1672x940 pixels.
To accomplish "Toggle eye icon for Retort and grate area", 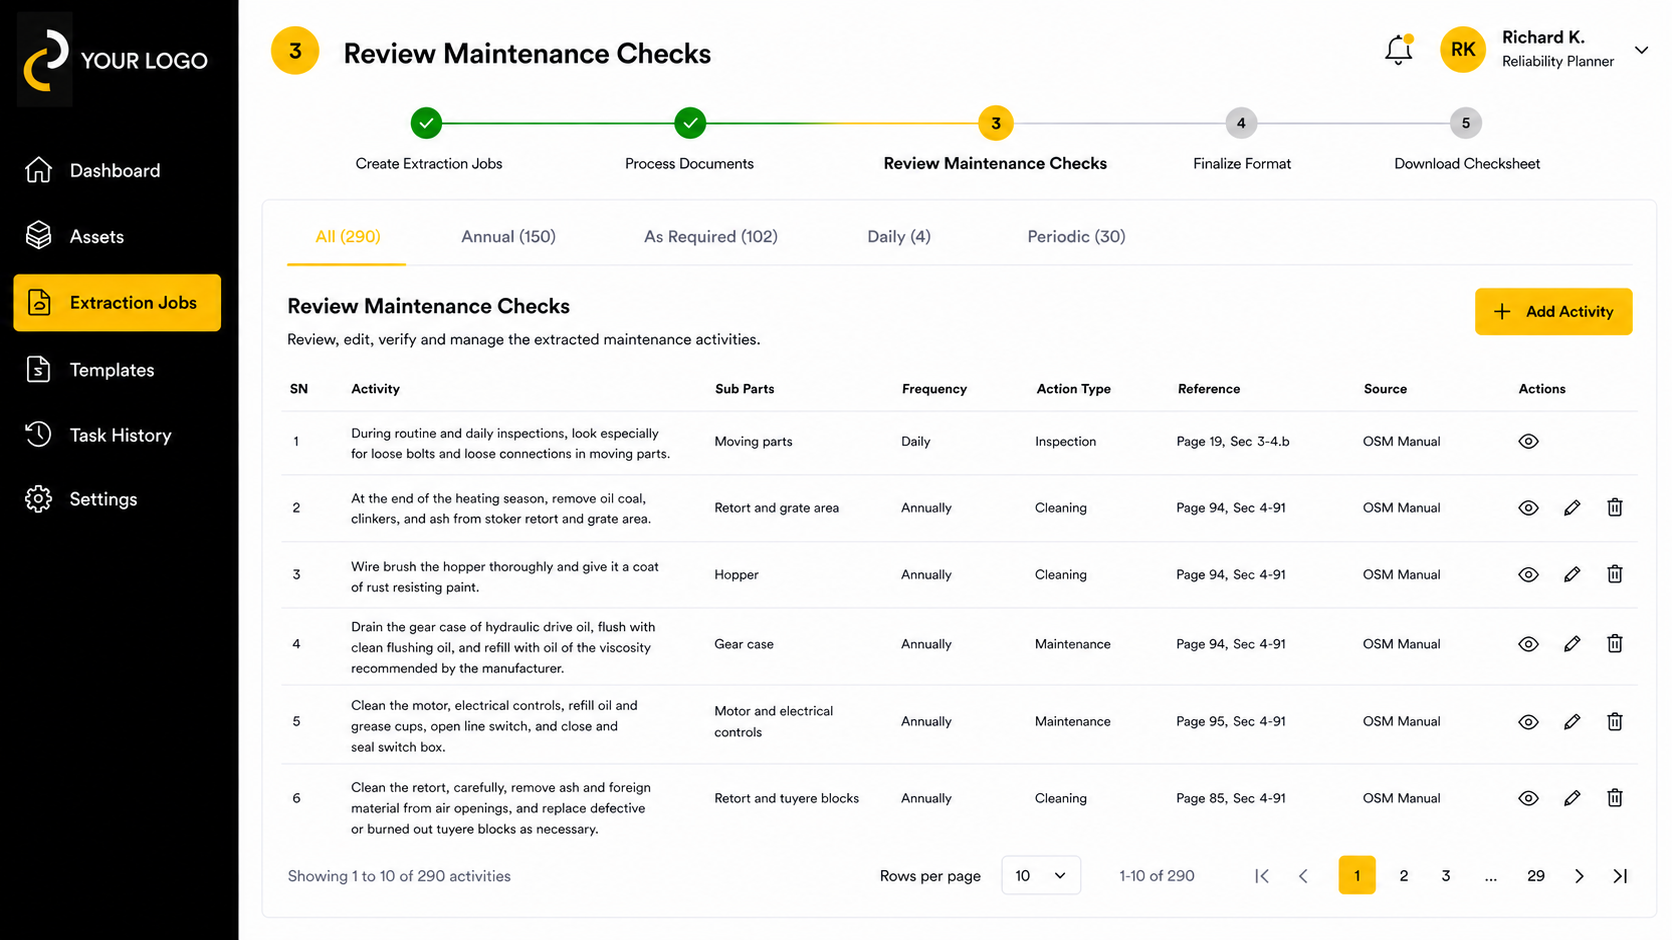I will click(x=1528, y=508).
